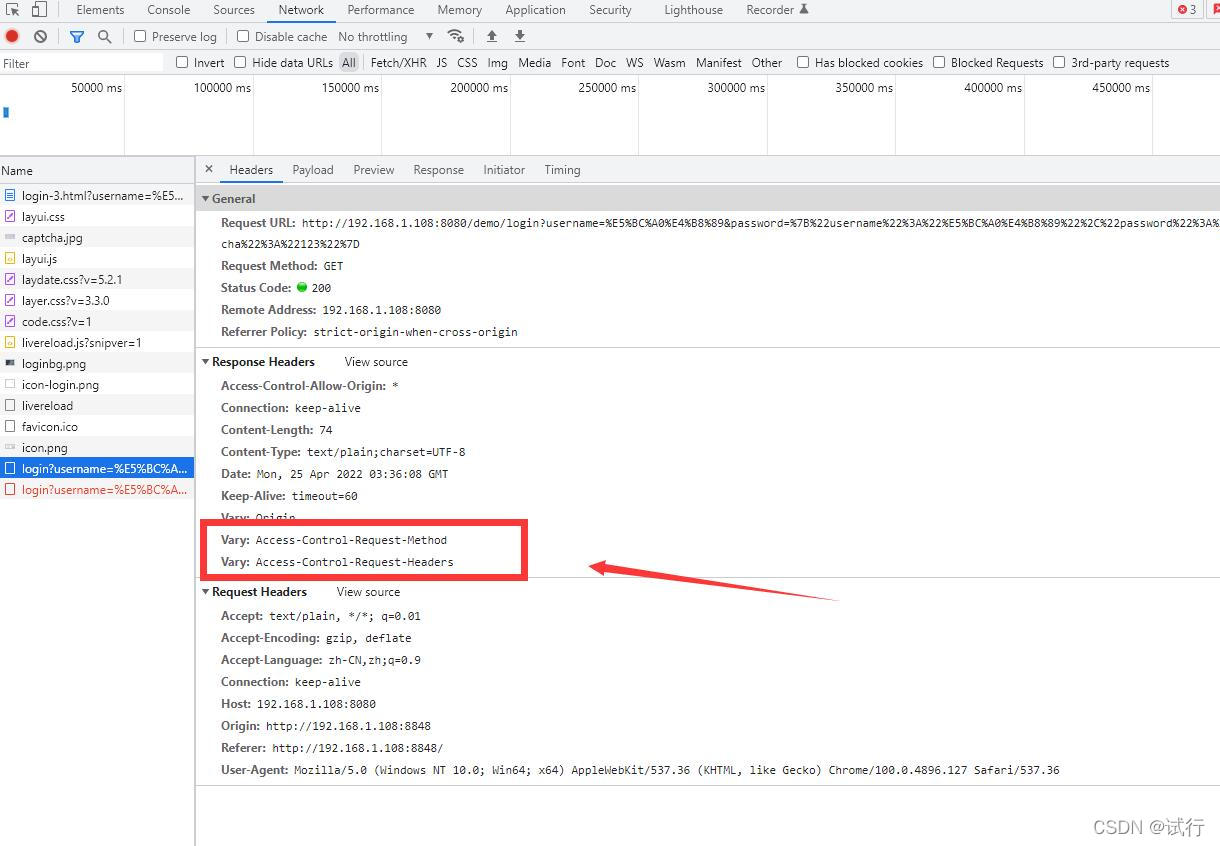Open the Preview tab
The width and height of the screenshot is (1220, 846).
374,169
